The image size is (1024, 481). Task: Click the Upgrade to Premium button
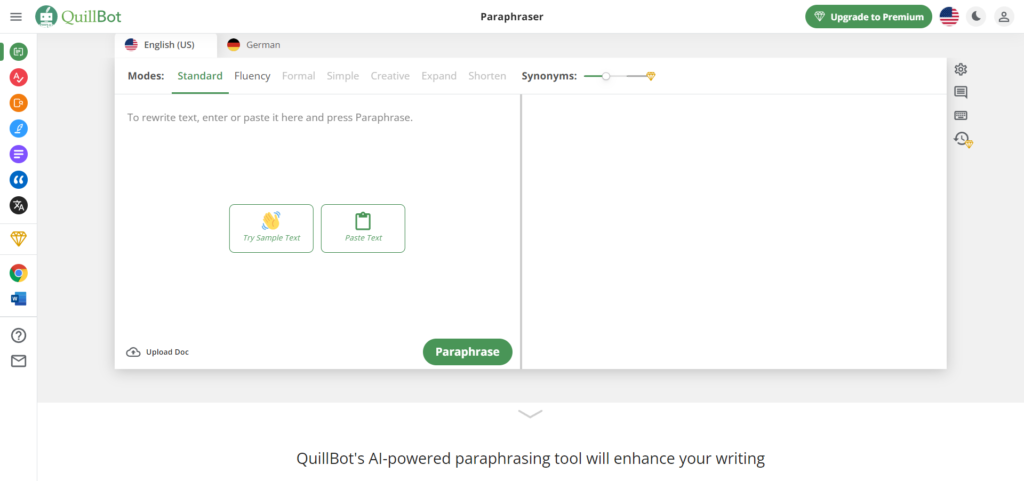868,17
